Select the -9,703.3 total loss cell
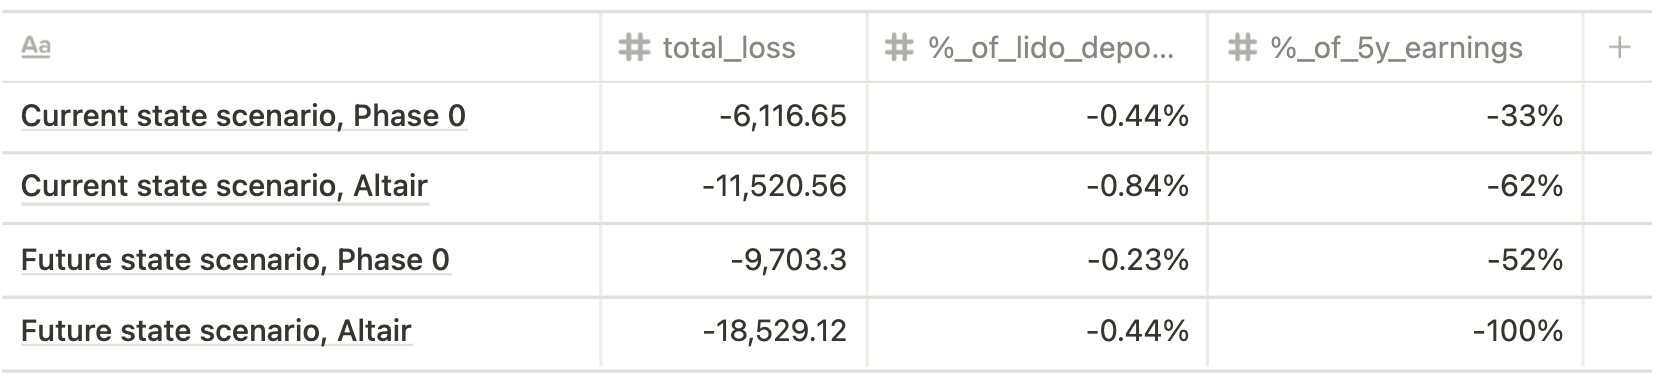The width and height of the screenshot is (1680, 382). click(733, 260)
